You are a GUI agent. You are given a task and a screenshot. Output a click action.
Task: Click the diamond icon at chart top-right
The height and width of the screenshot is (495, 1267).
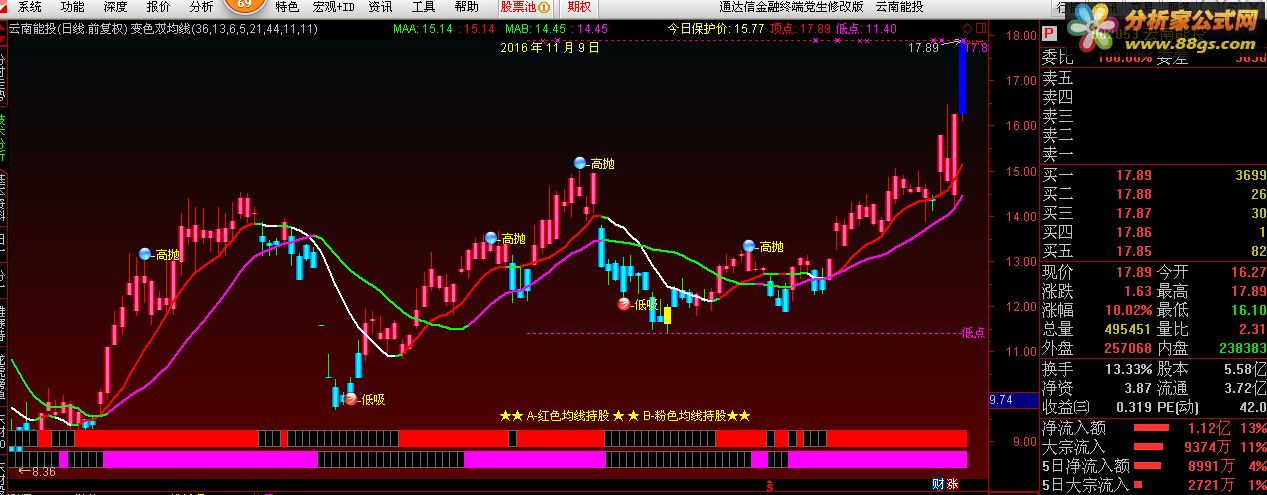click(967, 27)
